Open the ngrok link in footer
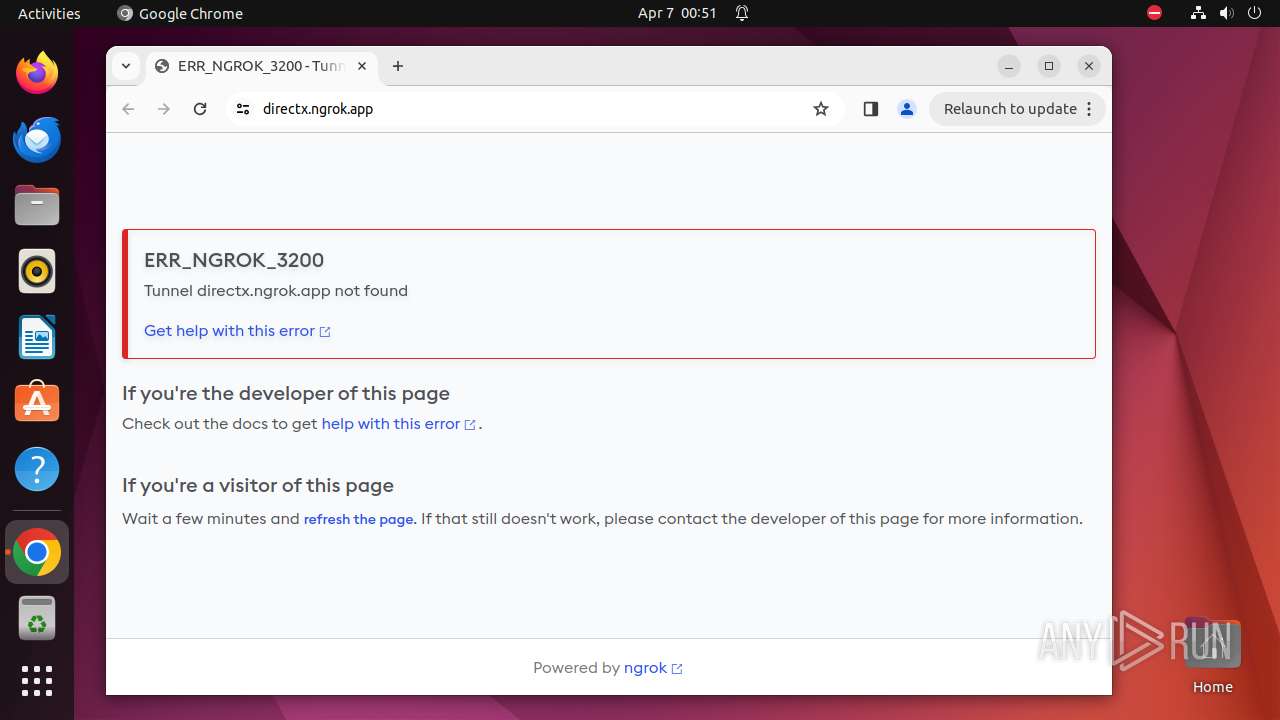Screen dimensions: 1280x720 [x=653, y=668]
